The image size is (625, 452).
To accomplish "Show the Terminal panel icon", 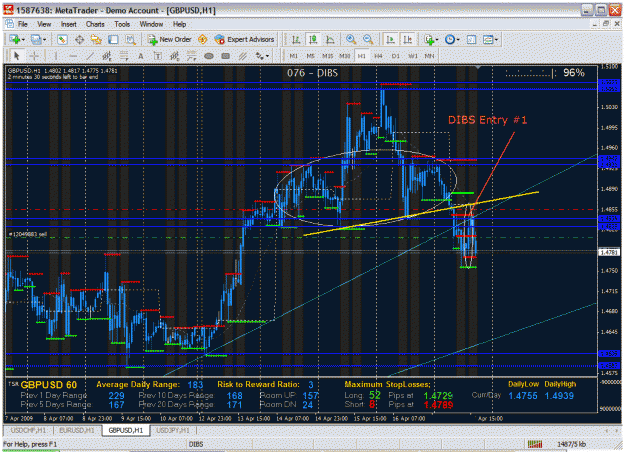I will pyautogui.click(x=113, y=39).
